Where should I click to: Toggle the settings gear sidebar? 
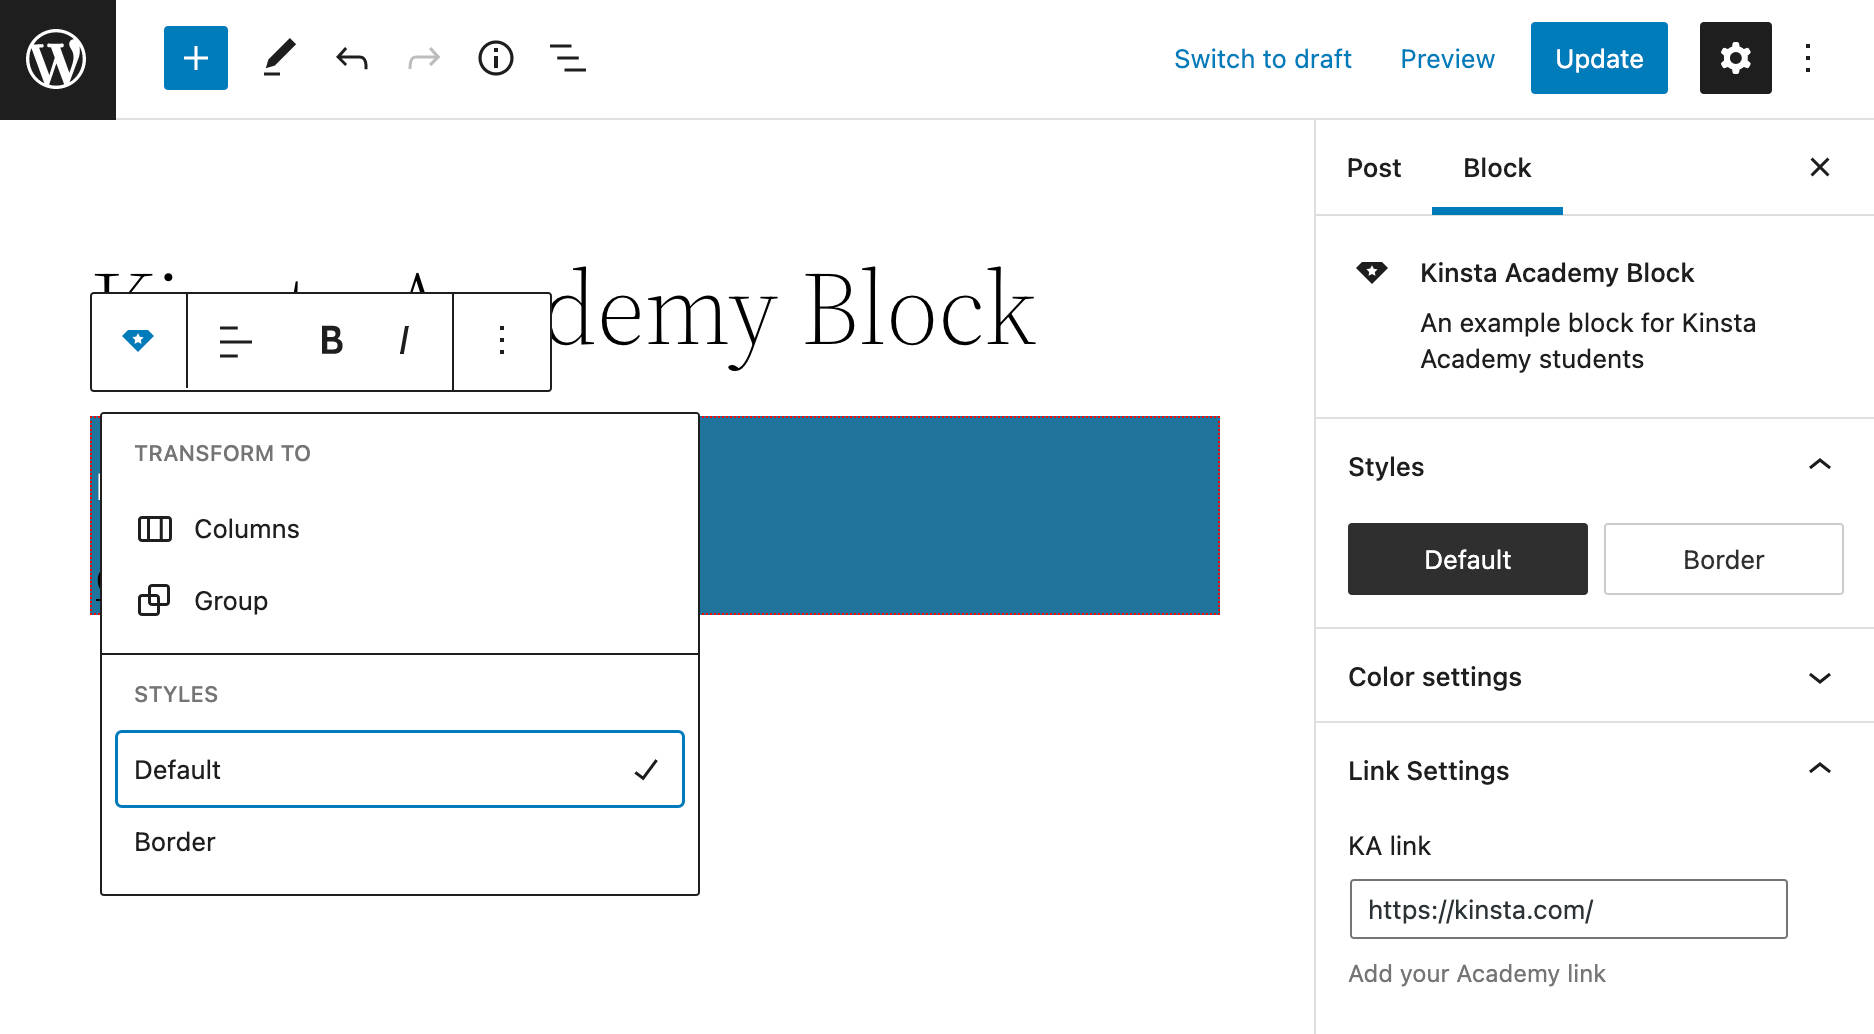coord(1735,59)
